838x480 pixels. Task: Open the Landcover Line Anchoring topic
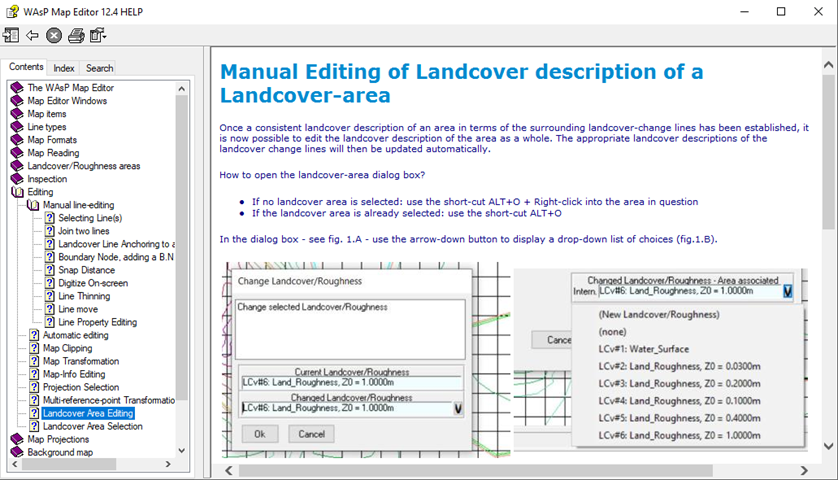[117, 244]
